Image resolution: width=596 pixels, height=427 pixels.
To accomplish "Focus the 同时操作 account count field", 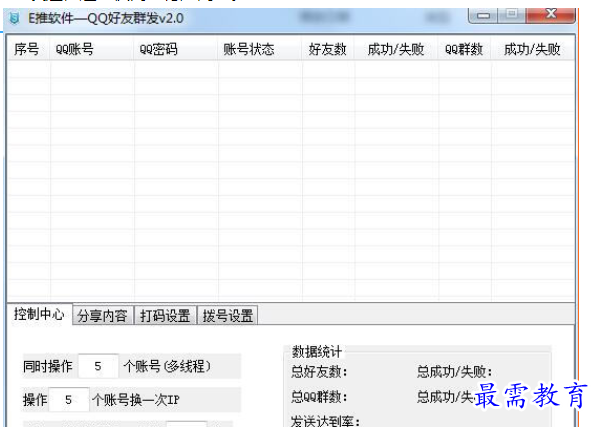I will point(98,366).
